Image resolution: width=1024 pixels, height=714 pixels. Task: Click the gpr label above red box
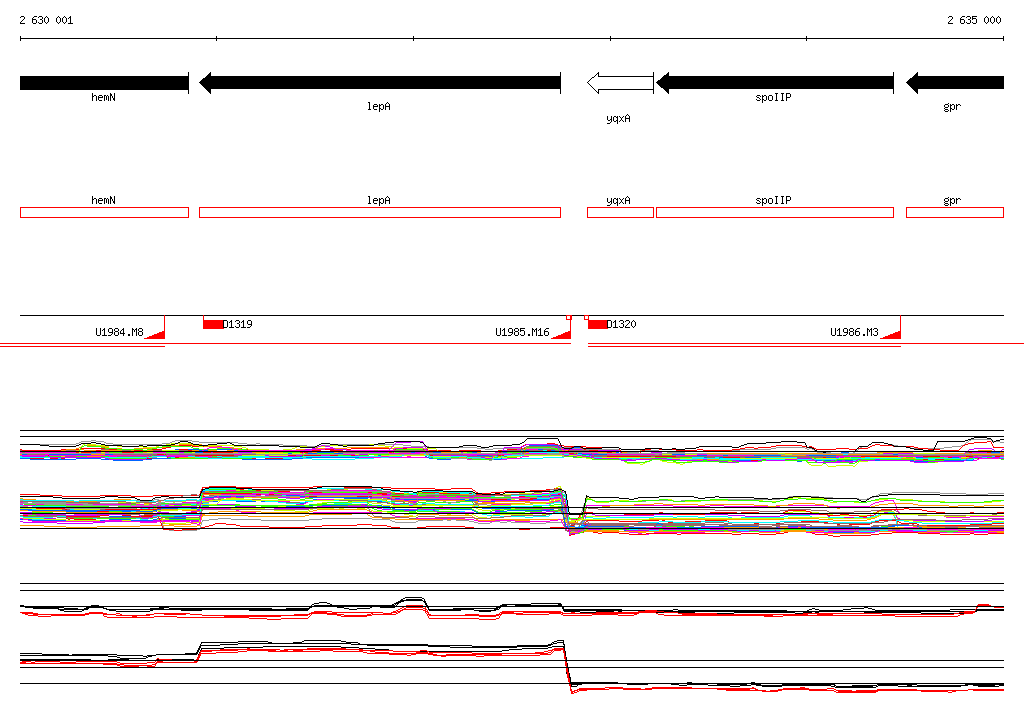(952, 201)
